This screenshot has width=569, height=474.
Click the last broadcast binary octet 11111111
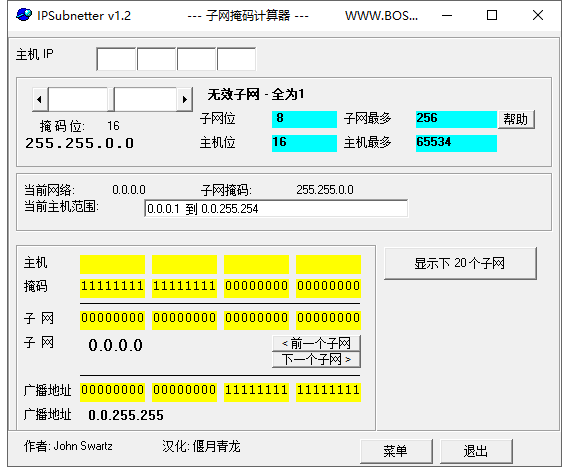(328, 391)
